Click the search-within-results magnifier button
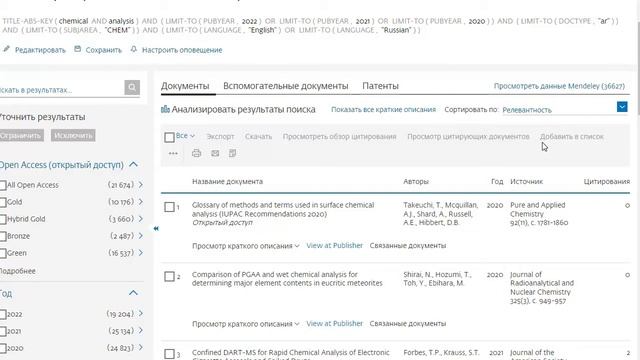The image size is (640, 360). click(132, 87)
